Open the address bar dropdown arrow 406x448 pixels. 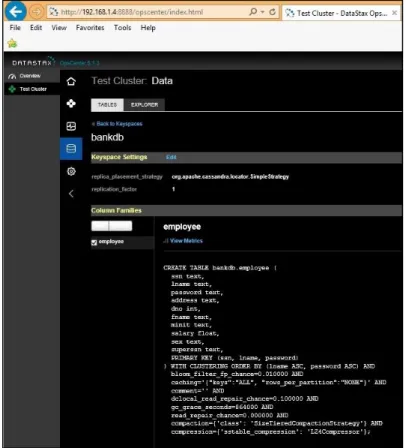(263, 12)
